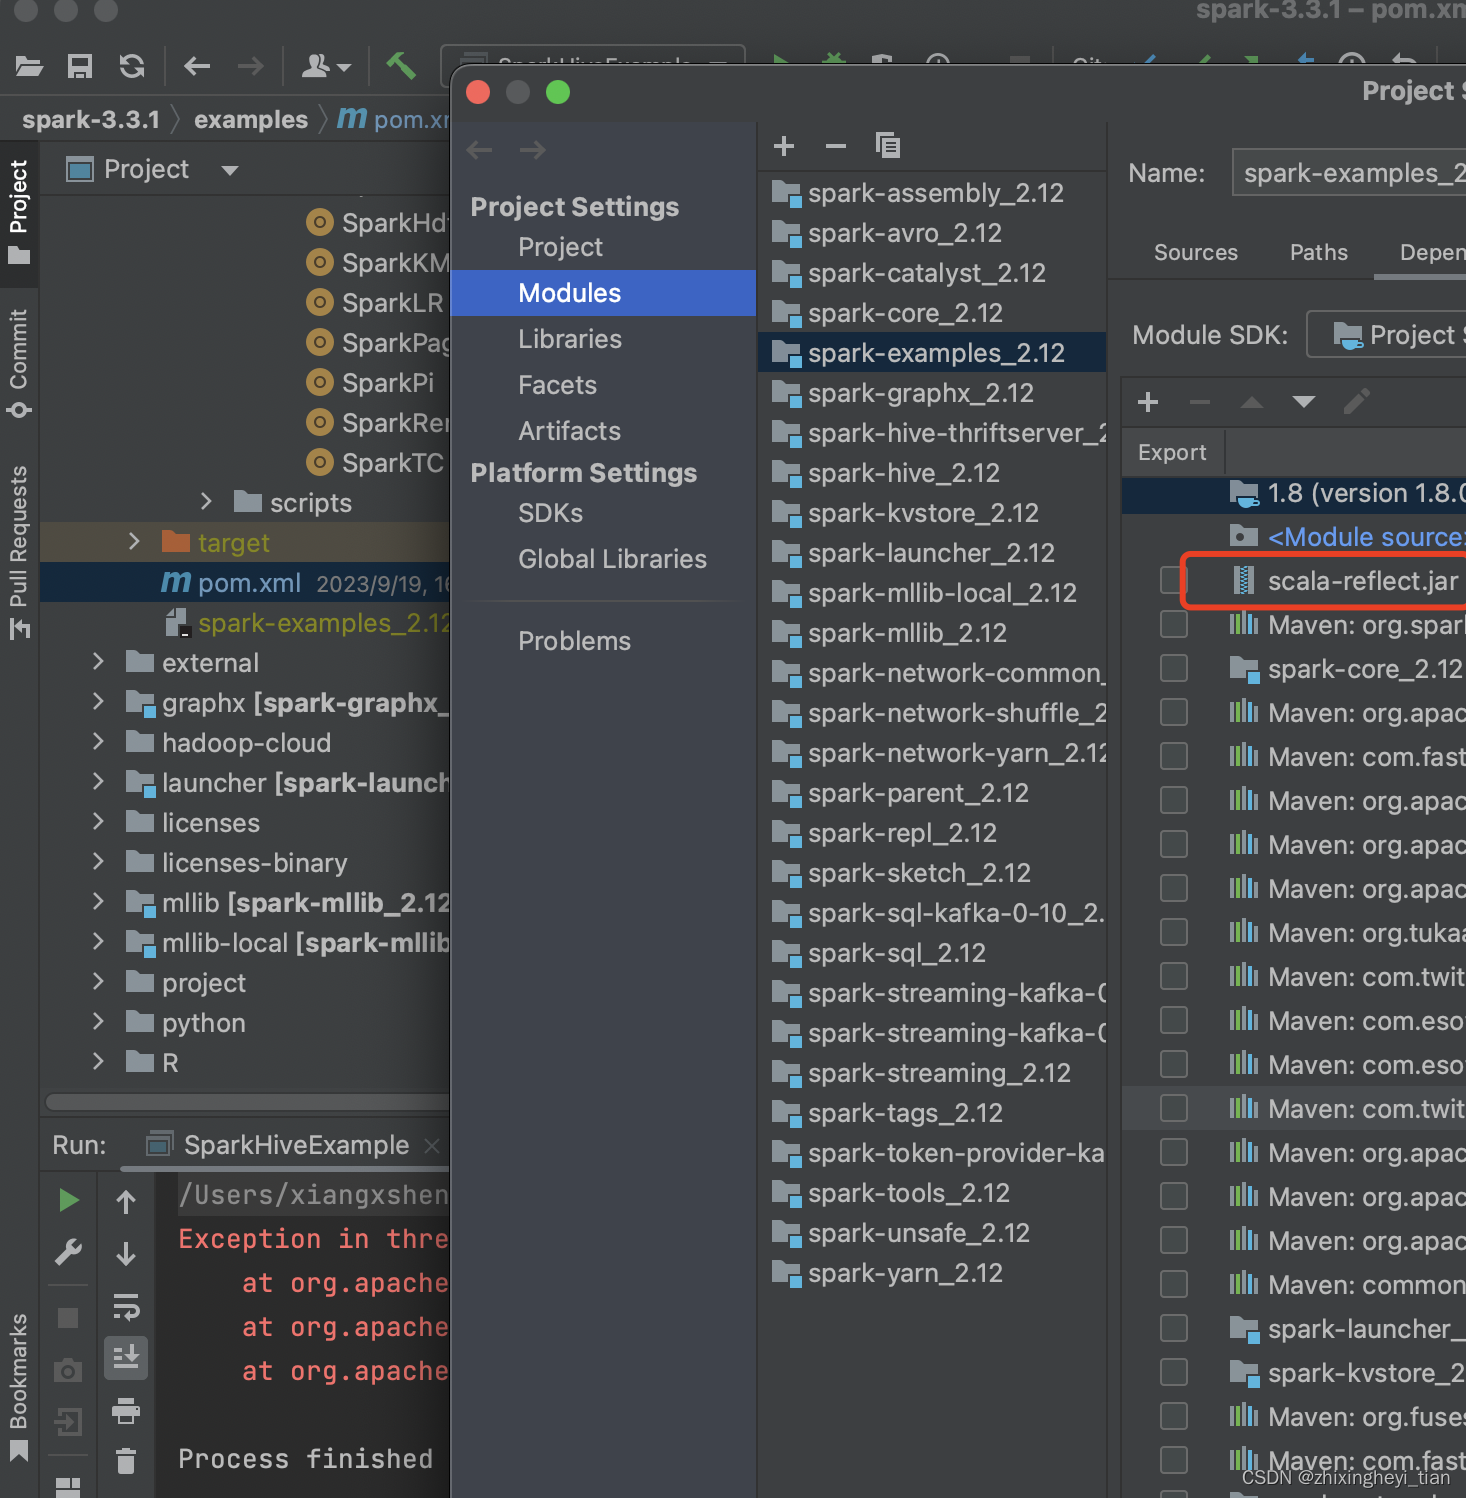
Task: Close the SparkHiveExample run tab
Action: click(x=432, y=1146)
